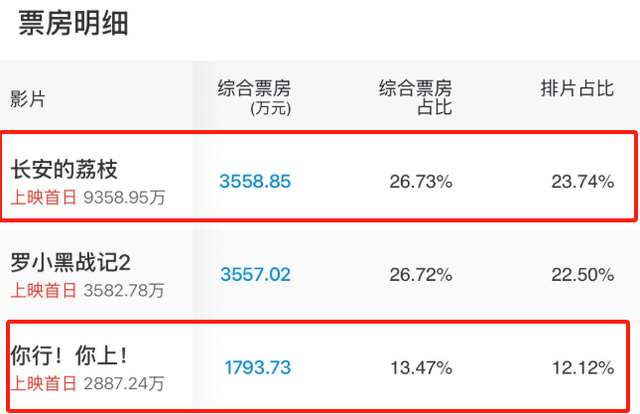Image resolution: width=640 pixels, height=414 pixels.
Task: Click 上映首日 2887.24万 subtitle
Action: pos(87,384)
